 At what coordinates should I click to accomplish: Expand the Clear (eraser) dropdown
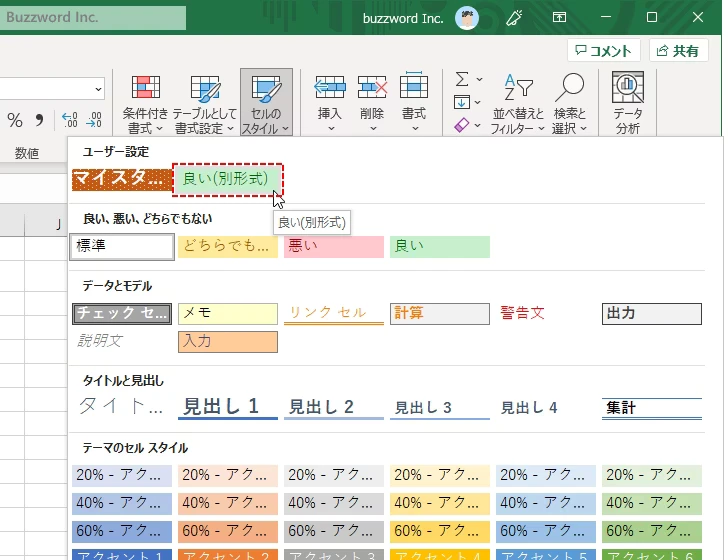pos(479,126)
